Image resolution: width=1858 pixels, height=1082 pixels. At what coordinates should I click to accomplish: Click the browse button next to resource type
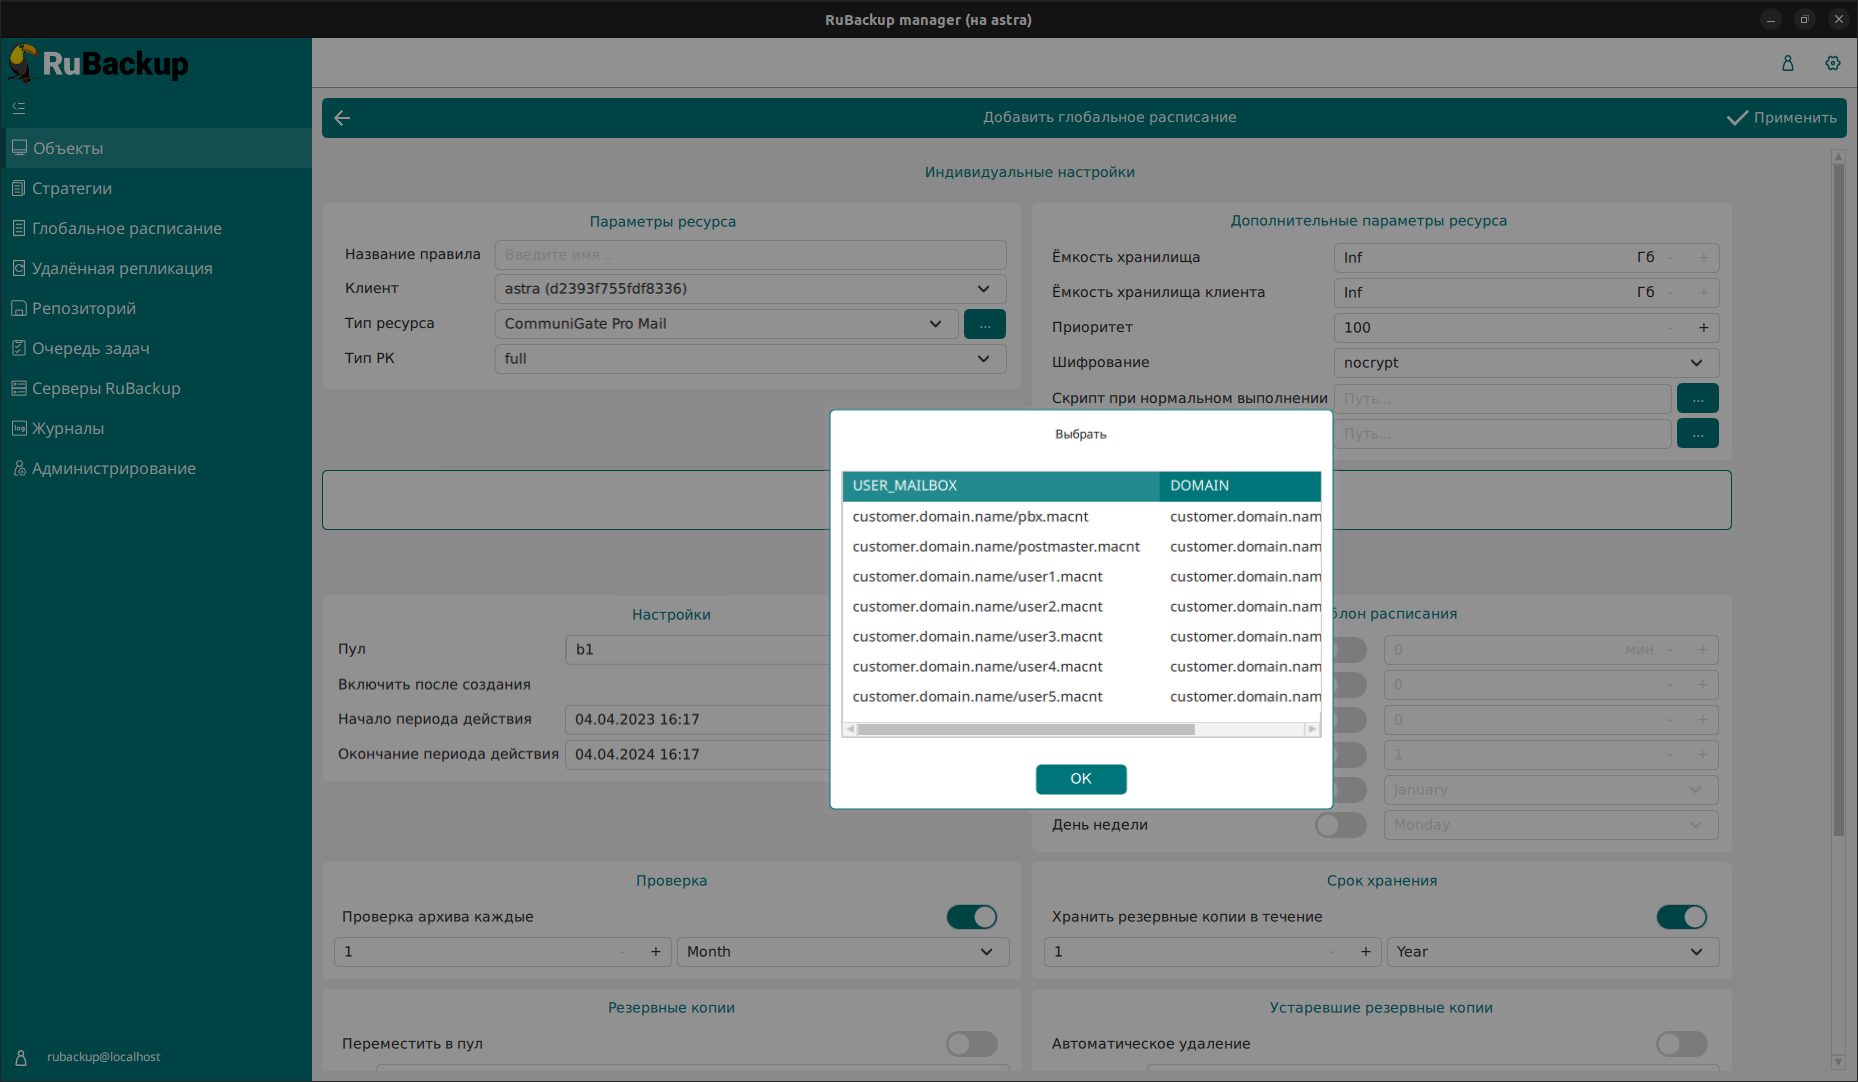(984, 324)
